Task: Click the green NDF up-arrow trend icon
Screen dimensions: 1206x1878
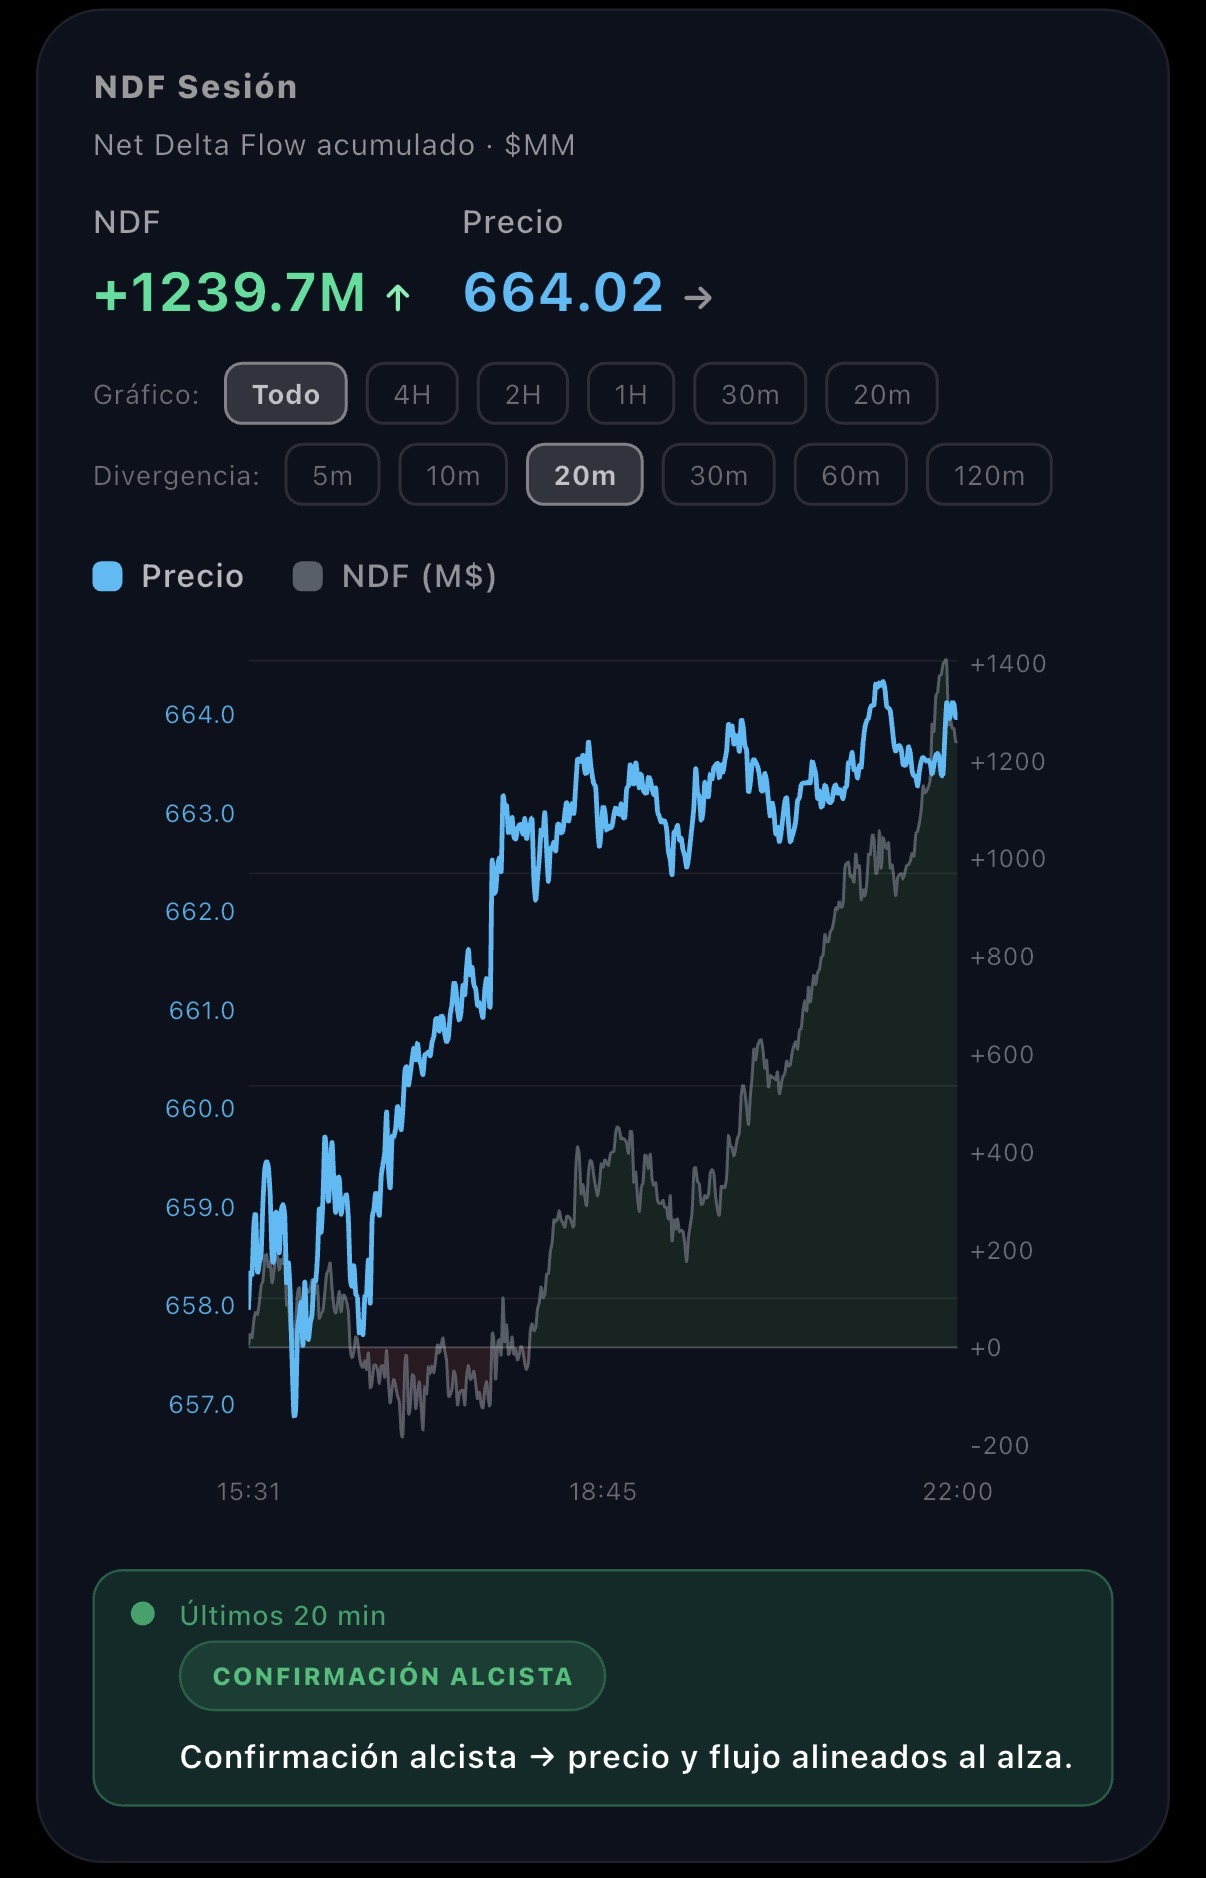Action: coord(398,297)
